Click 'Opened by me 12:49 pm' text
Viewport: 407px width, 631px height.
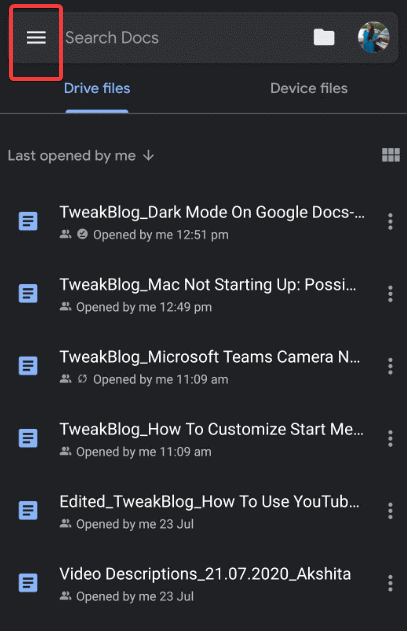pos(144,307)
